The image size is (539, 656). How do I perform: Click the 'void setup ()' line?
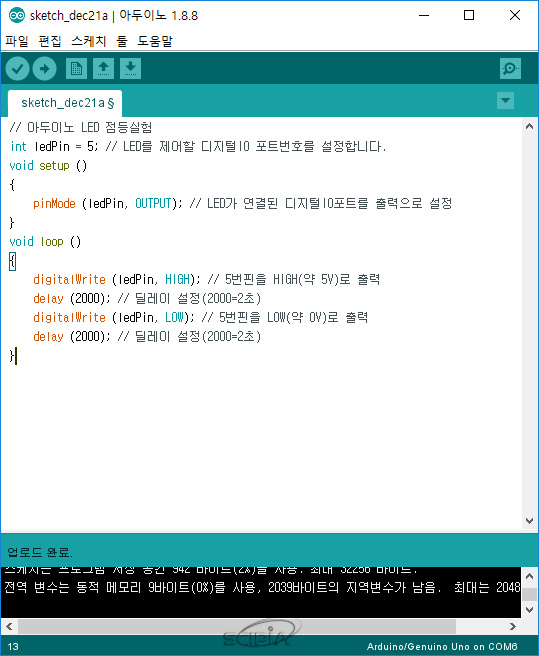(x=48, y=166)
